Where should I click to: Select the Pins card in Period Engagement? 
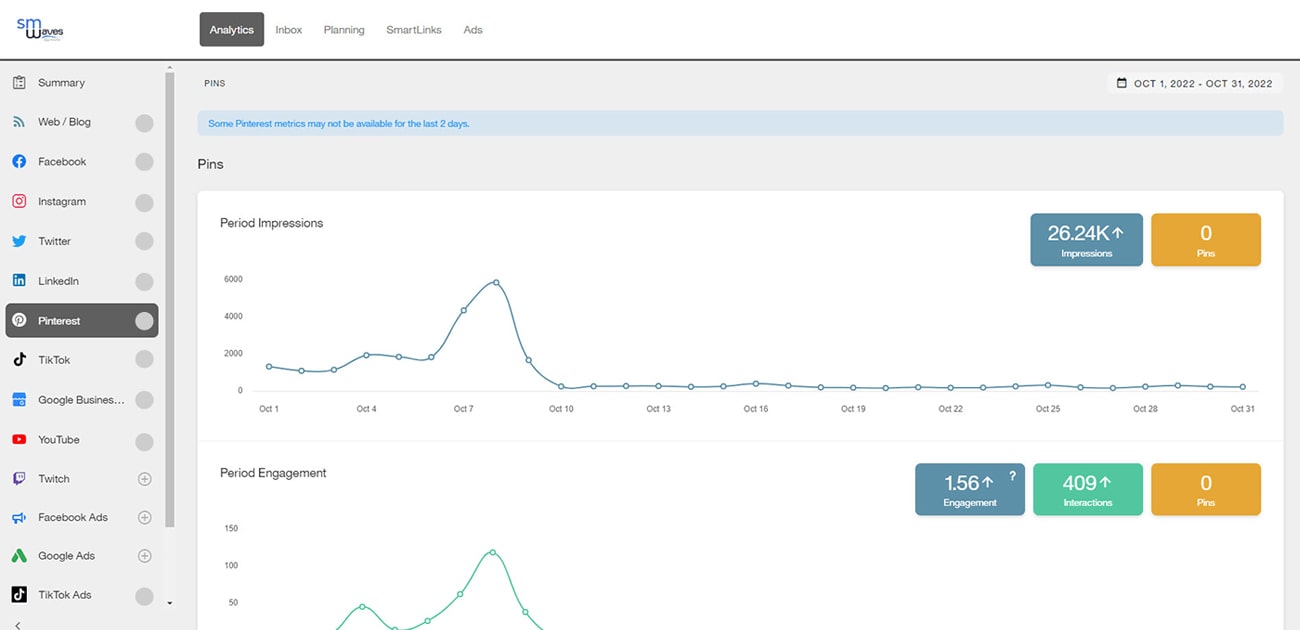(1206, 489)
